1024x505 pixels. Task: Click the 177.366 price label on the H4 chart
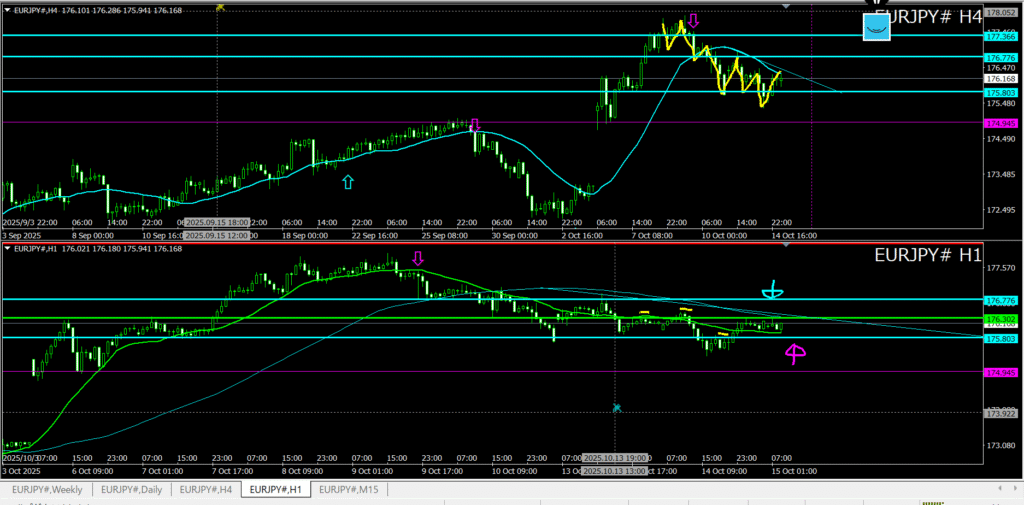click(1000, 36)
